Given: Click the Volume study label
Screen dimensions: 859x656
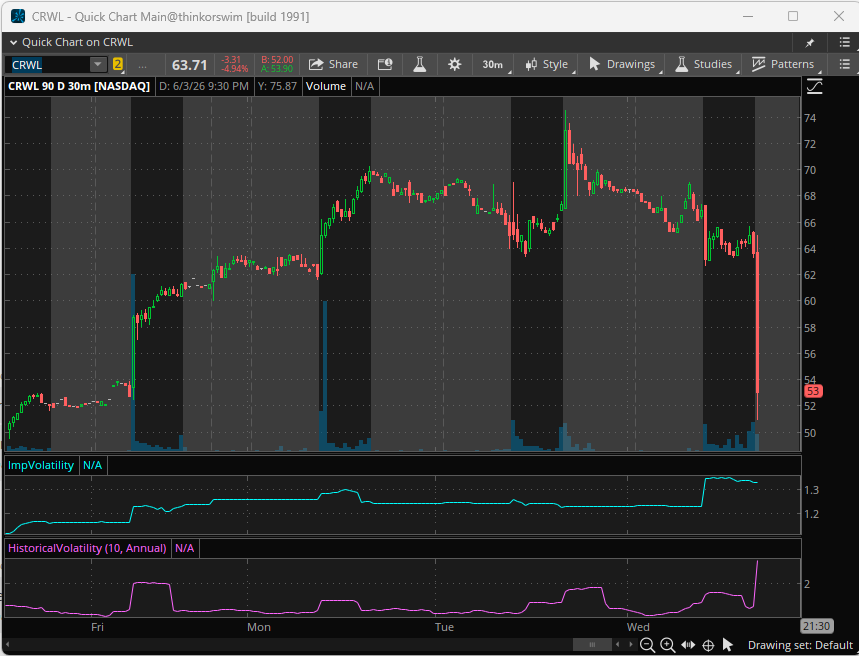Looking at the screenshot, I should (325, 87).
